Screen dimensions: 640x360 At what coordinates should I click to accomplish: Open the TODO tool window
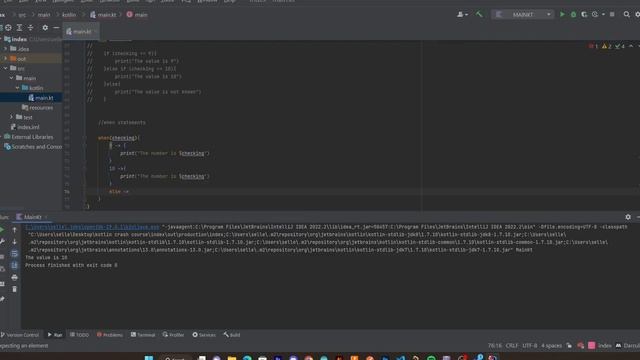(79, 335)
